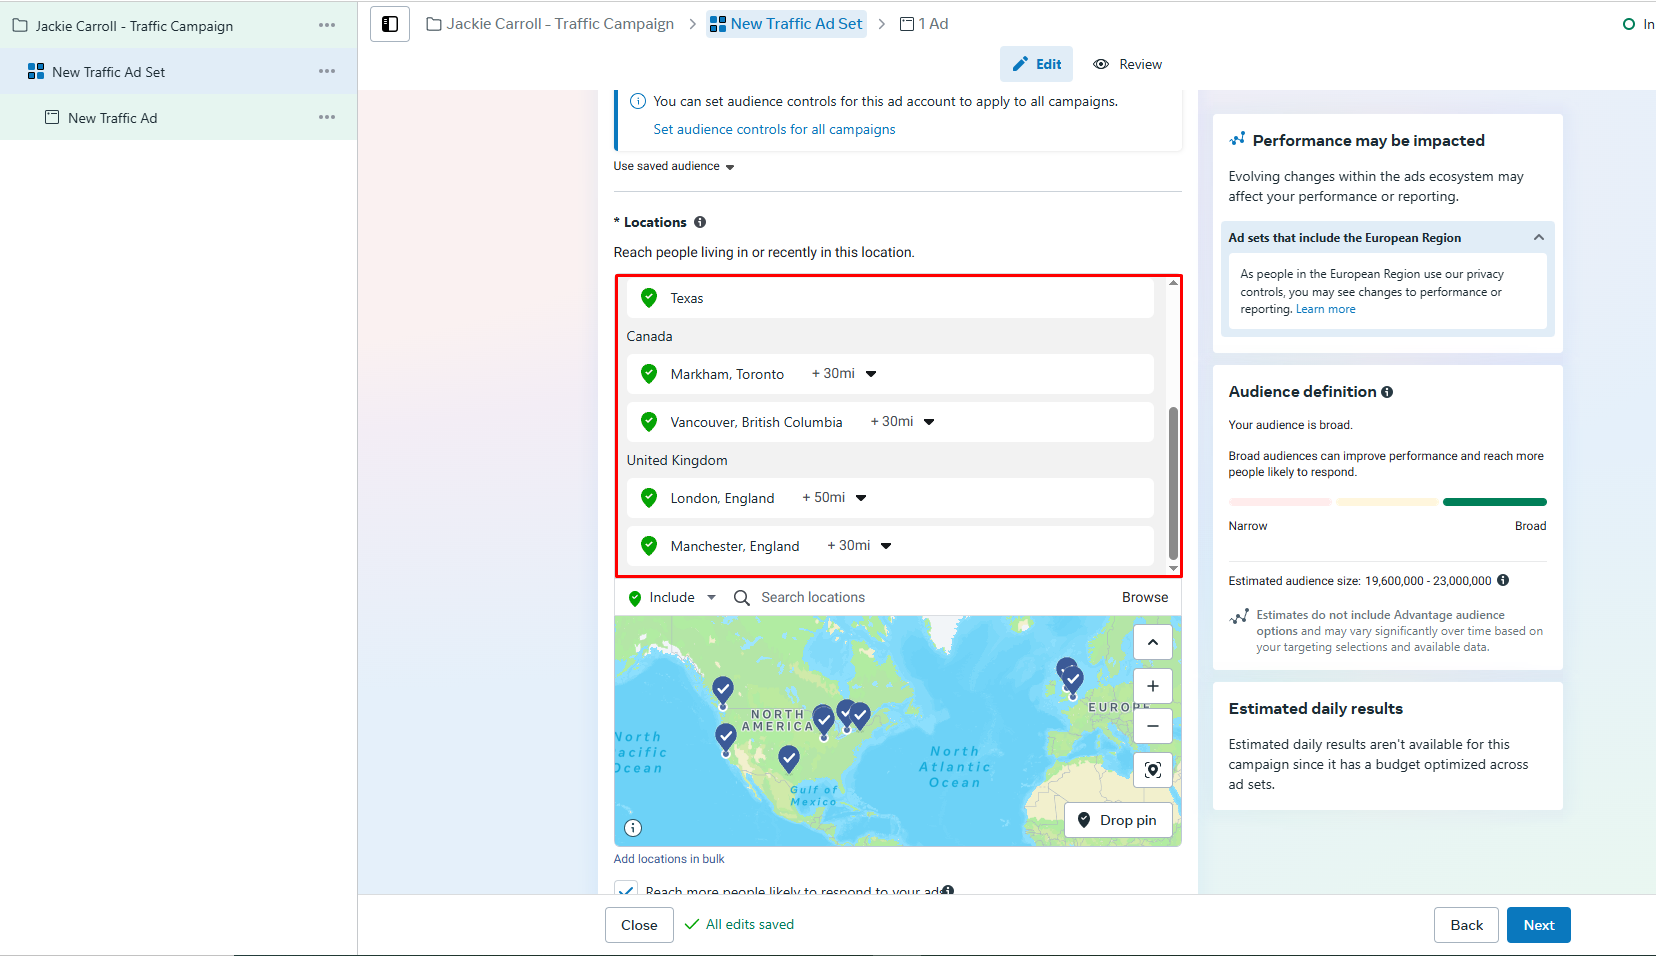Image resolution: width=1656 pixels, height=956 pixels.
Task: Open Set audience controls for all campaigns link
Action: [774, 129]
